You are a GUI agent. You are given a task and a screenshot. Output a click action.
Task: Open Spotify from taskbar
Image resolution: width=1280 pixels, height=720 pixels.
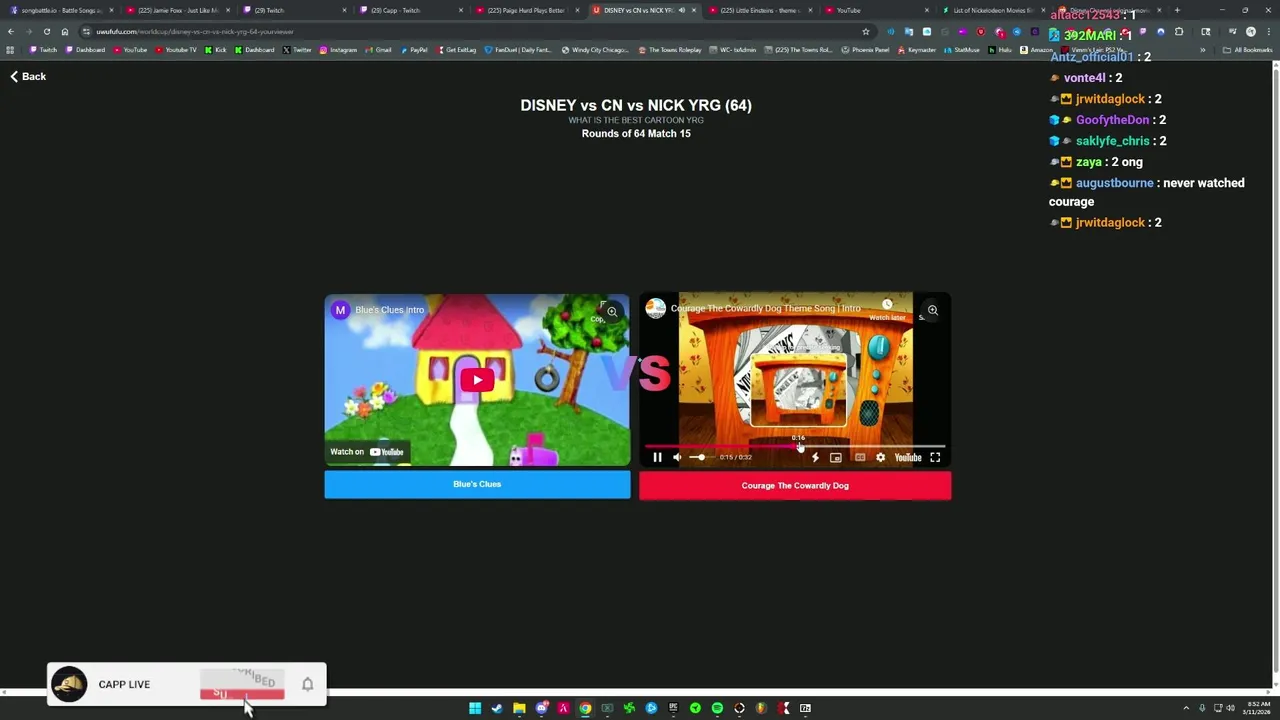(x=717, y=708)
